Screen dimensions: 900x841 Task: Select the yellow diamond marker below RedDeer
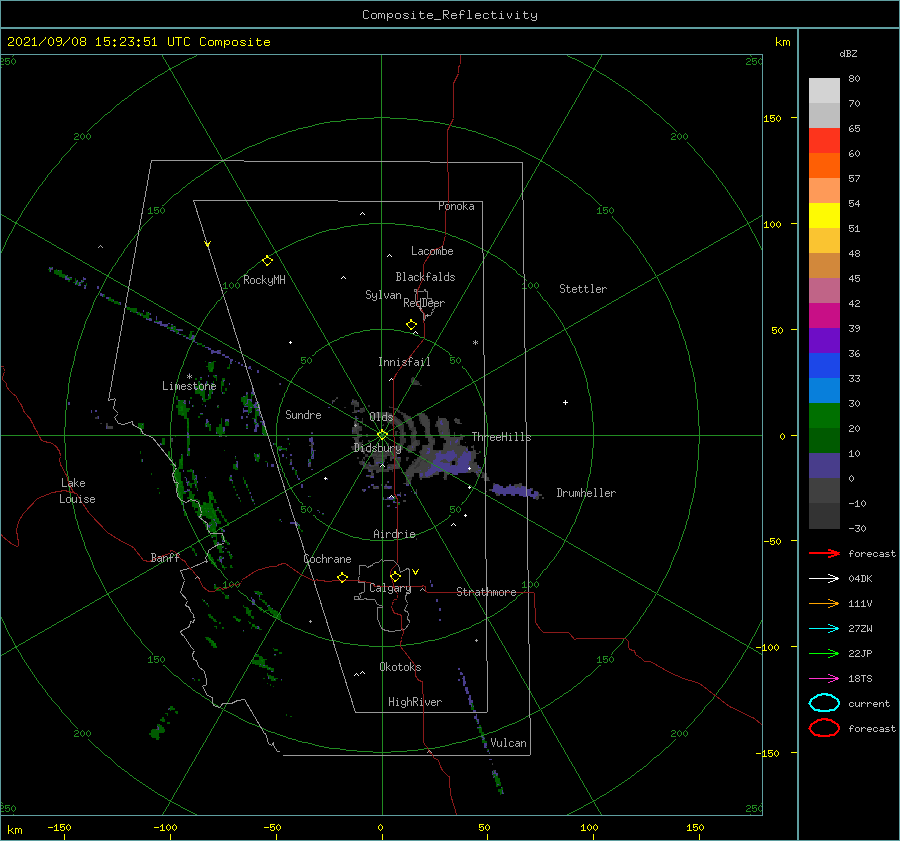(x=411, y=325)
